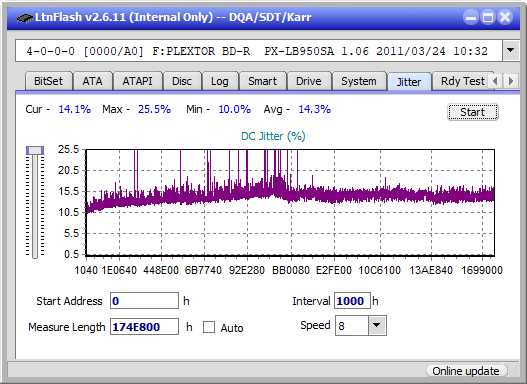Close the LtnFlash window
The image size is (527, 384).
(505, 17)
